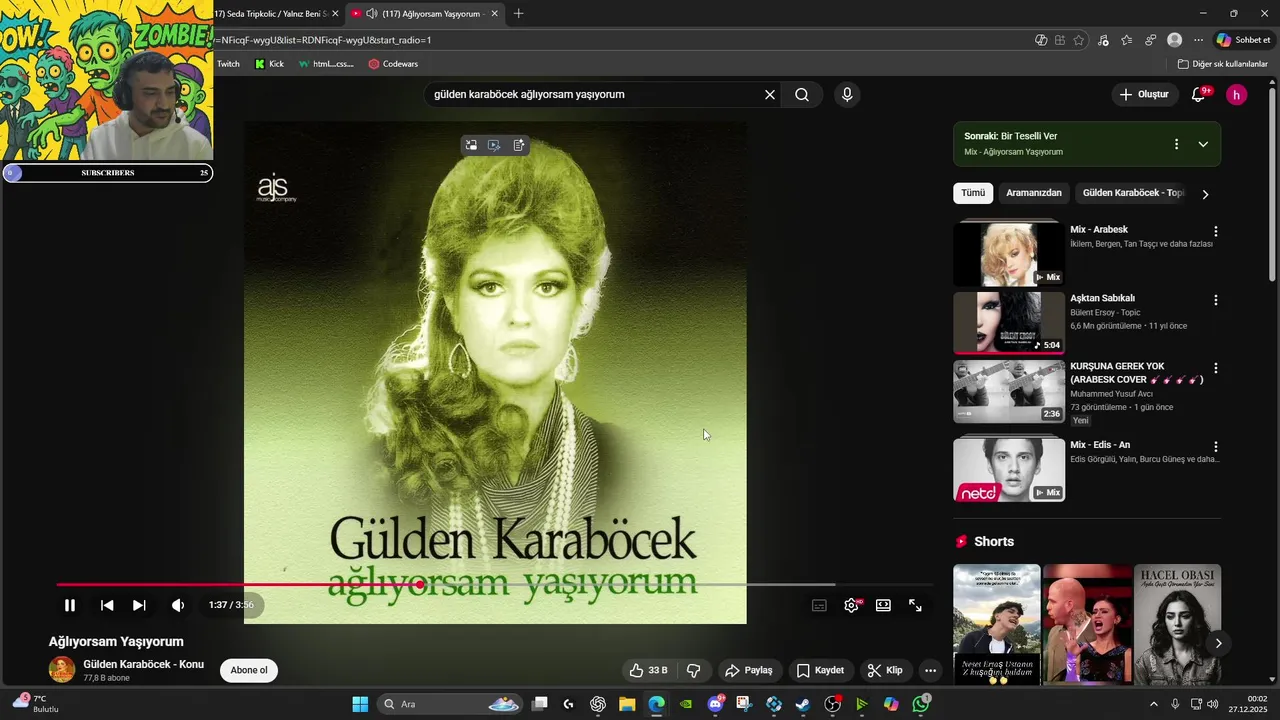Open more options for Mix - Arabesk
The height and width of the screenshot is (720, 1280).
coord(1216,231)
